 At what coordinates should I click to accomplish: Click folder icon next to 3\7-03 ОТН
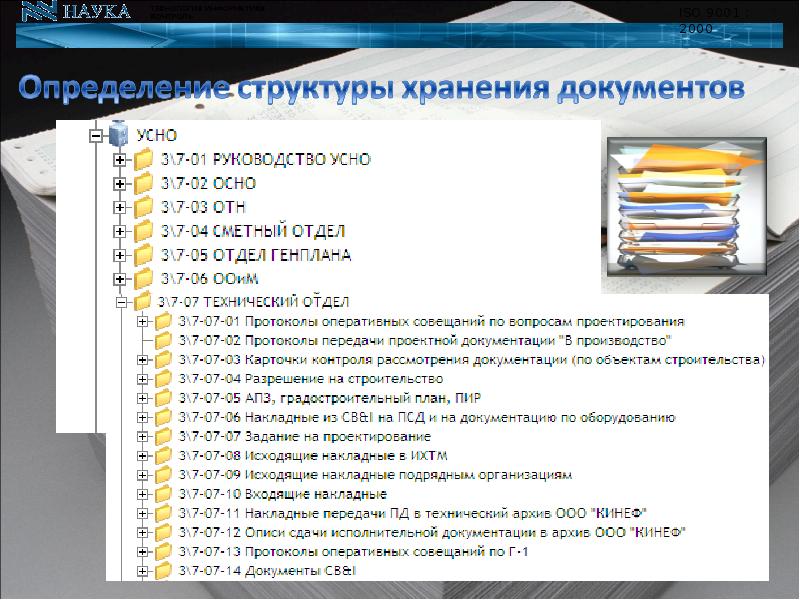point(143,207)
